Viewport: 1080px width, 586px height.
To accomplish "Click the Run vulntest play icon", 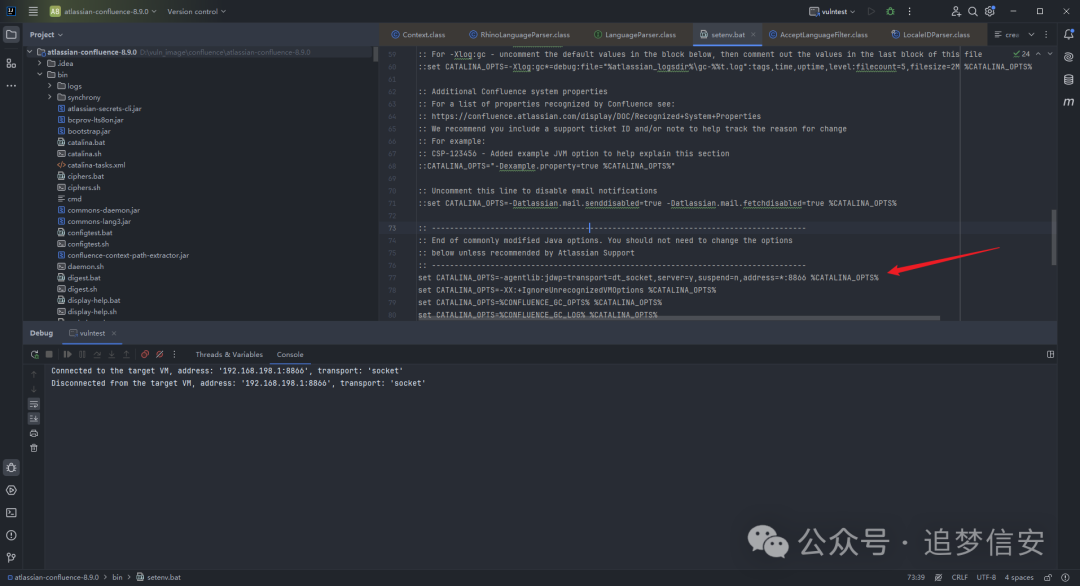I will point(871,12).
